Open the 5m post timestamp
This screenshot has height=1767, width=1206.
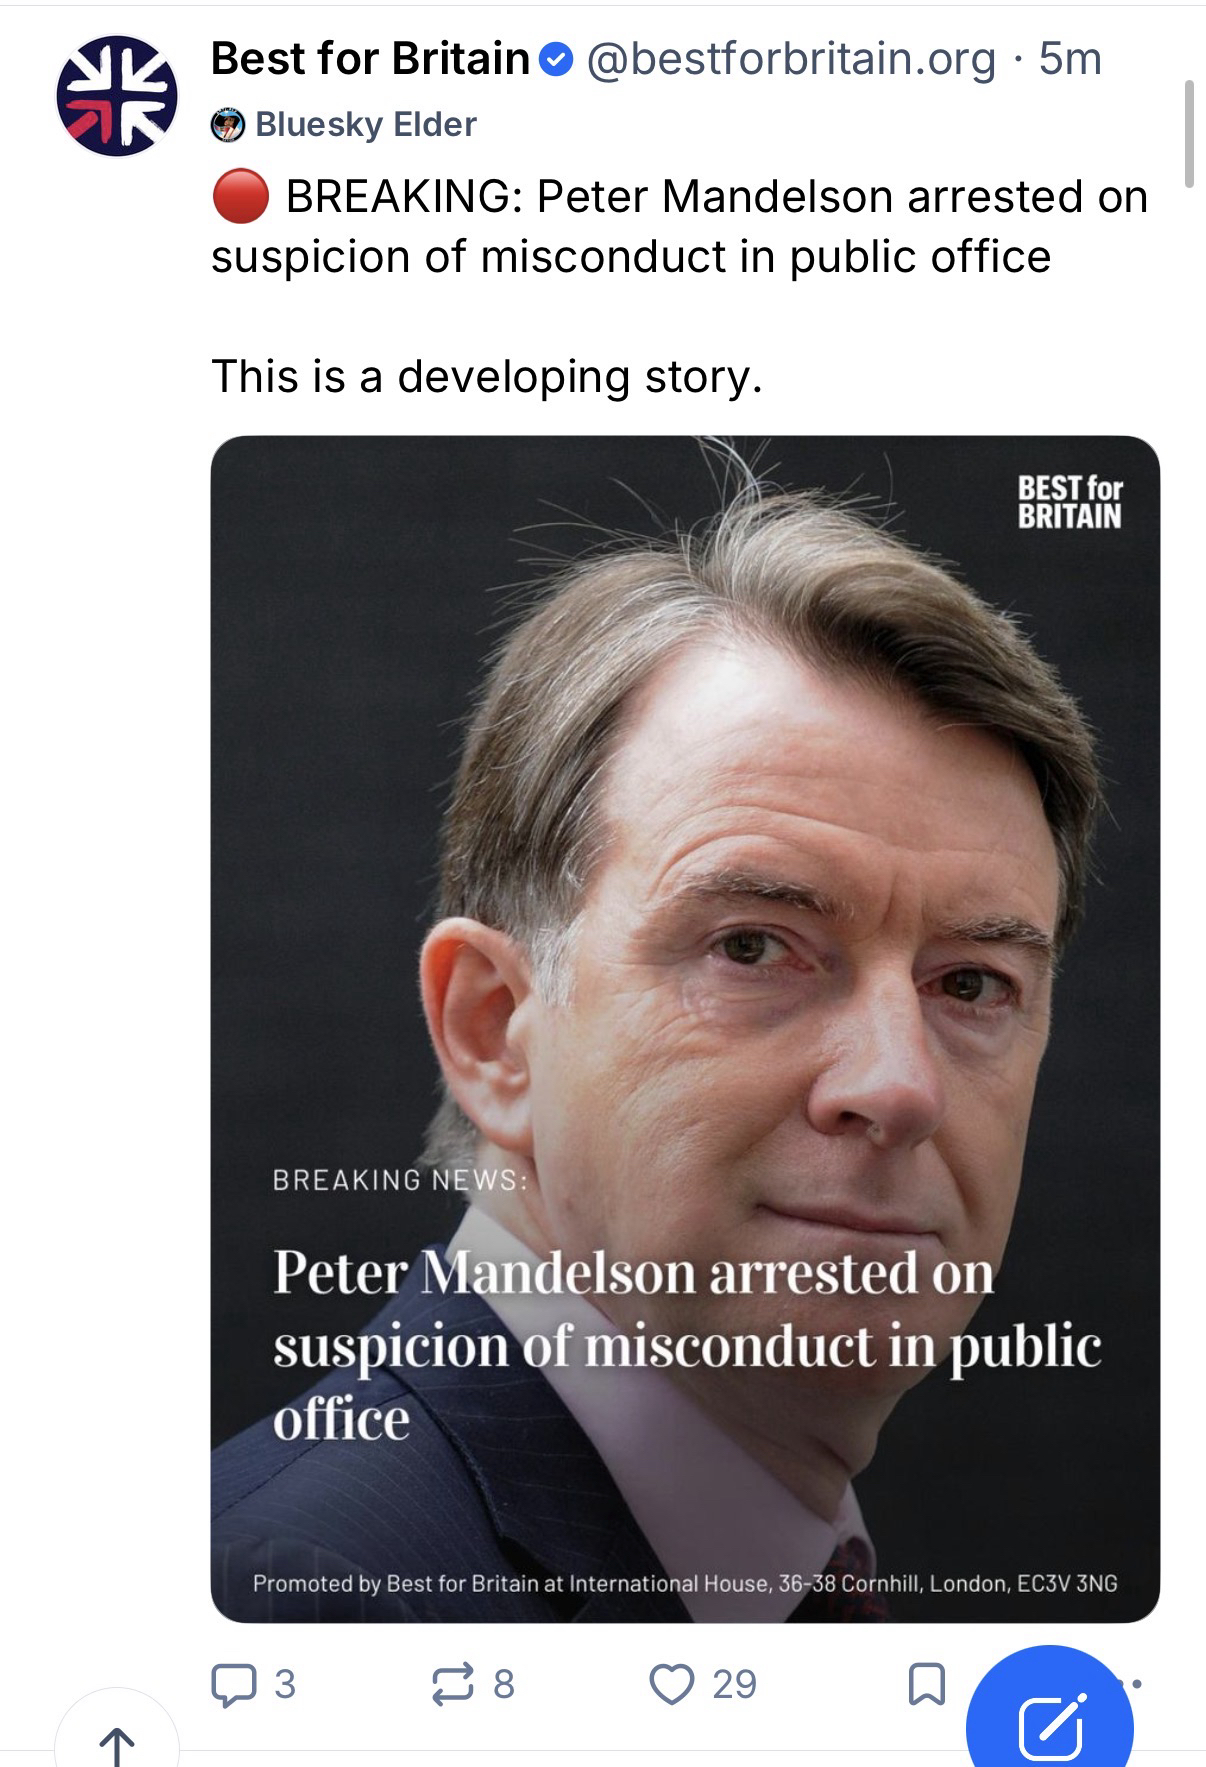point(1070,59)
